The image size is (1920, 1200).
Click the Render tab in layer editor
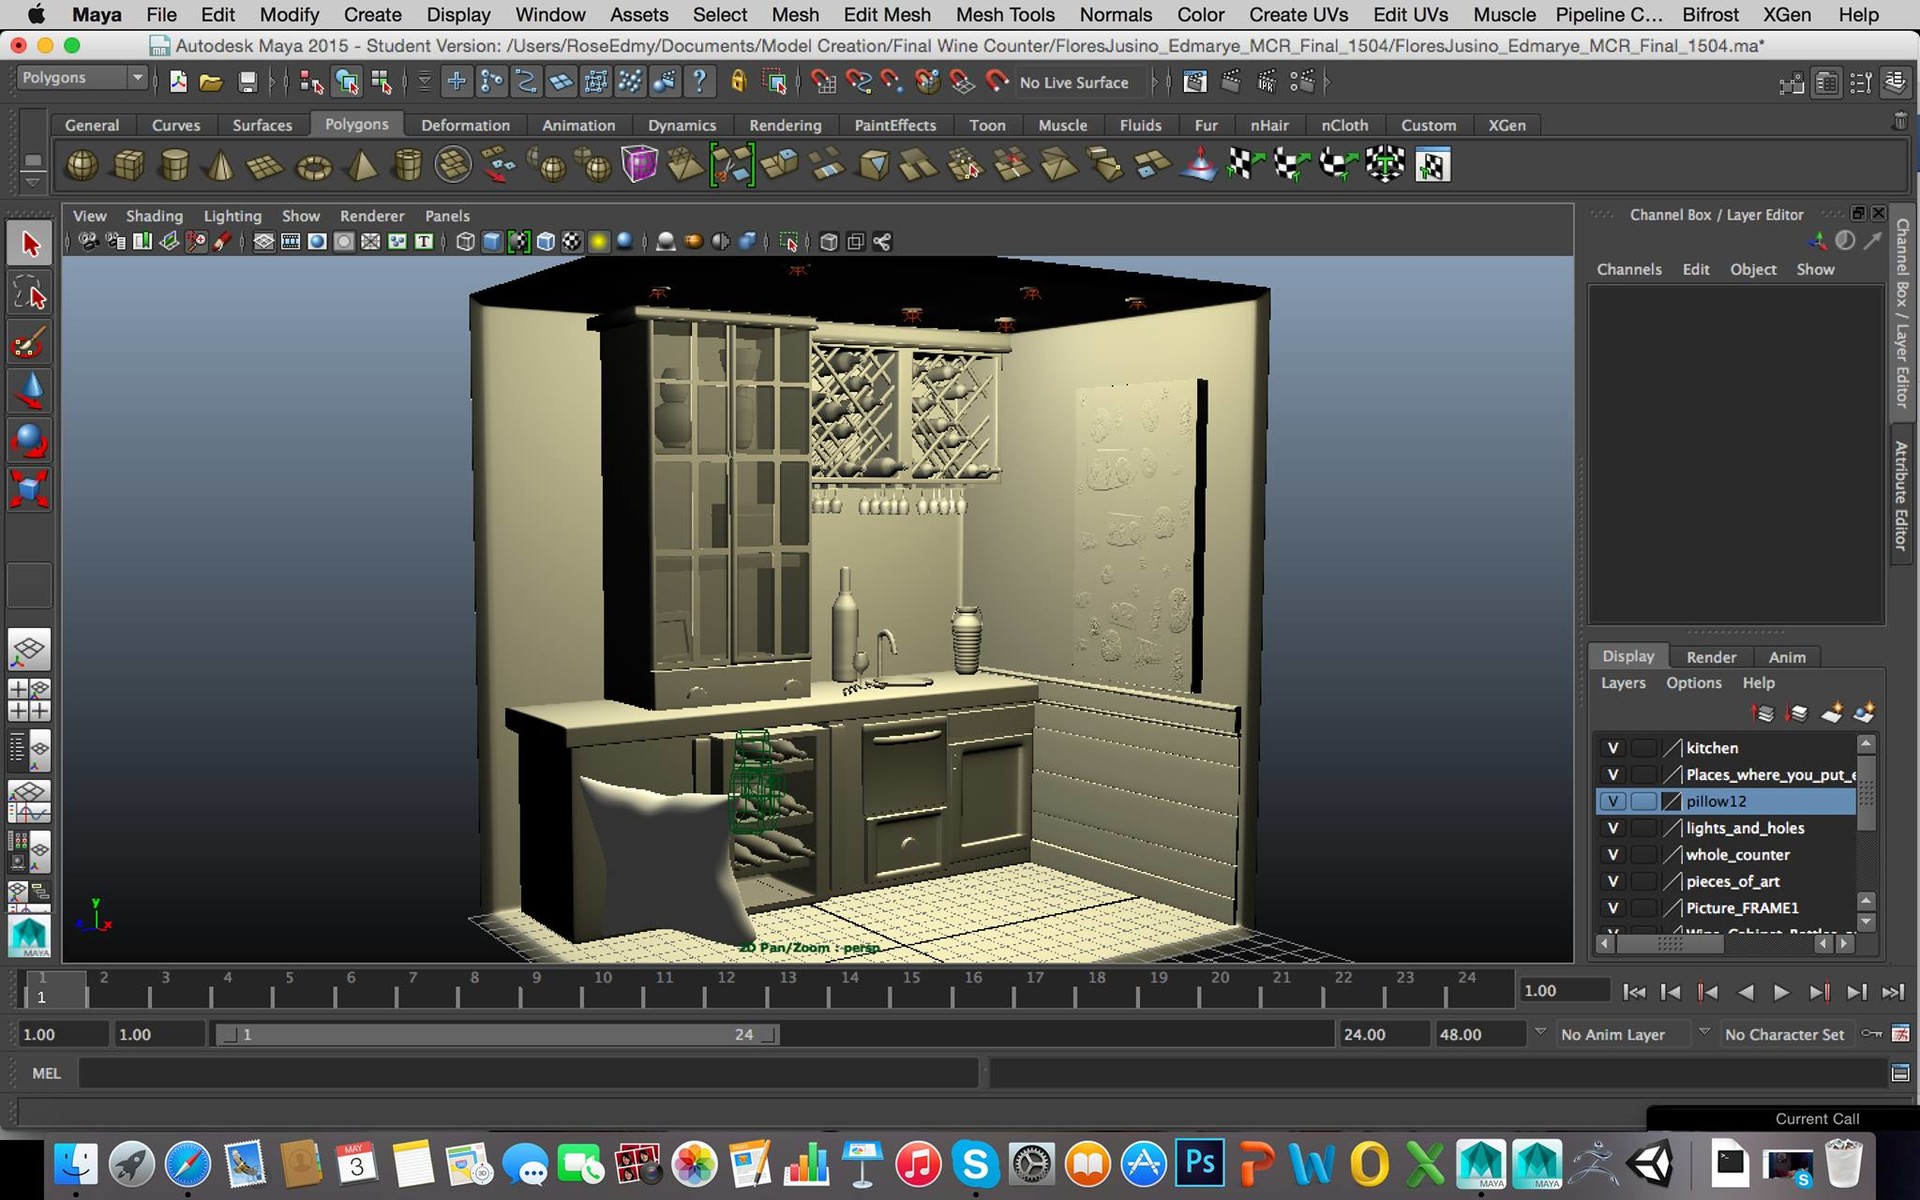pyautogui.click(x=1711, y=657)
